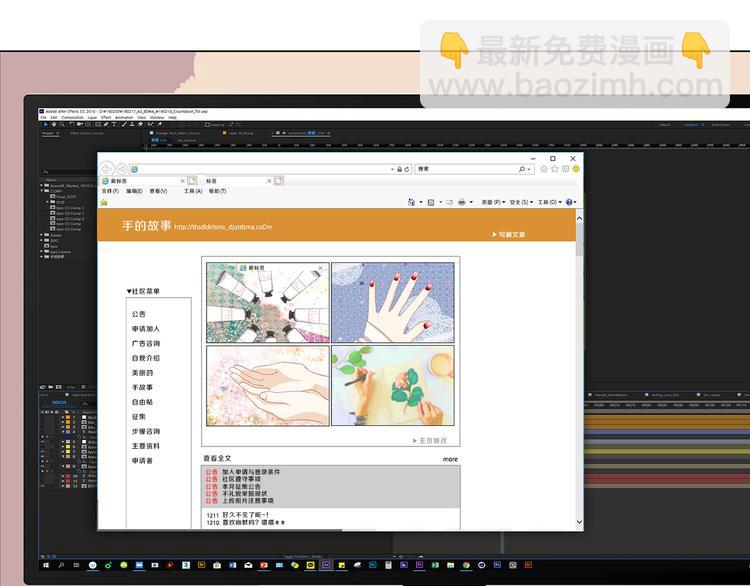Click the browser forward arrow button
The height and width of the screenshot is (586, 750).
tap(121, 169)
